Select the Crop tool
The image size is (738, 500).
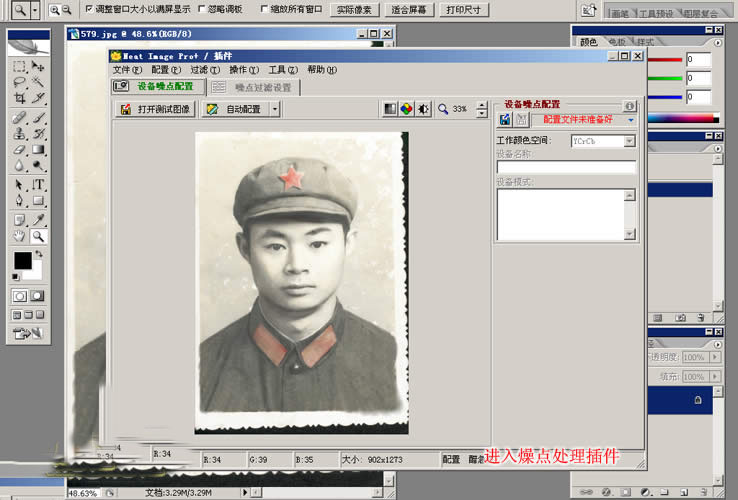tap(19, 98)
